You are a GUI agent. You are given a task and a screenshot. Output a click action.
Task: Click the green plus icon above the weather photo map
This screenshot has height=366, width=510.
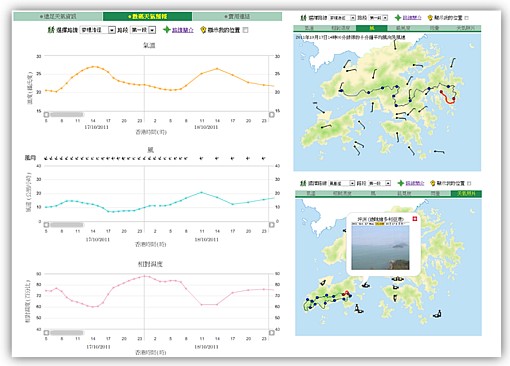[401, 183]
